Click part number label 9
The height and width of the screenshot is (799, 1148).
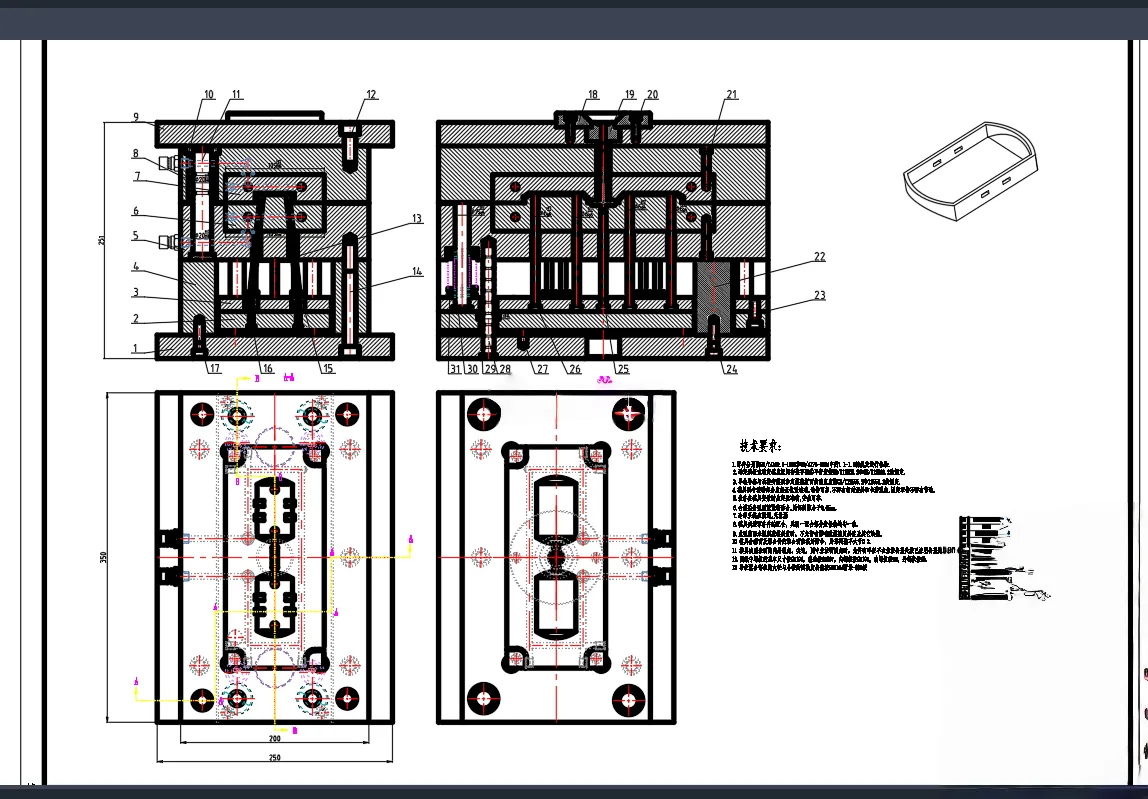(136, 117)
